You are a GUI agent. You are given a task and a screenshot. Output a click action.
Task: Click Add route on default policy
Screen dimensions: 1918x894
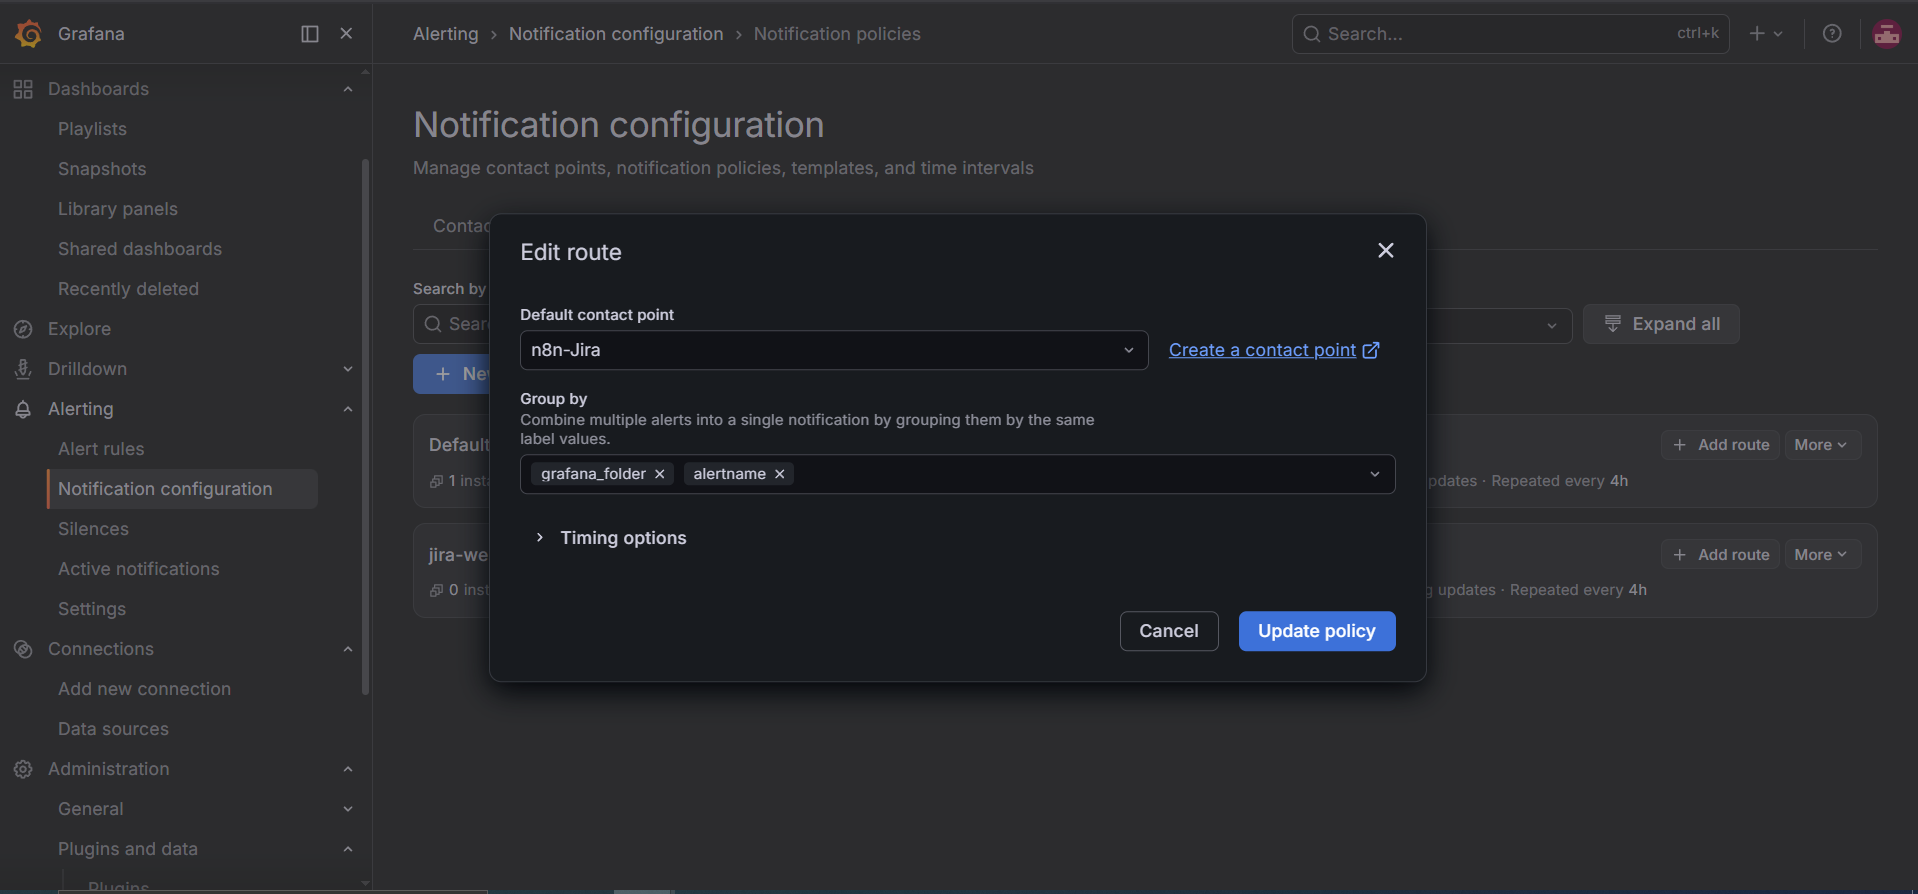tap(1720, 445)
